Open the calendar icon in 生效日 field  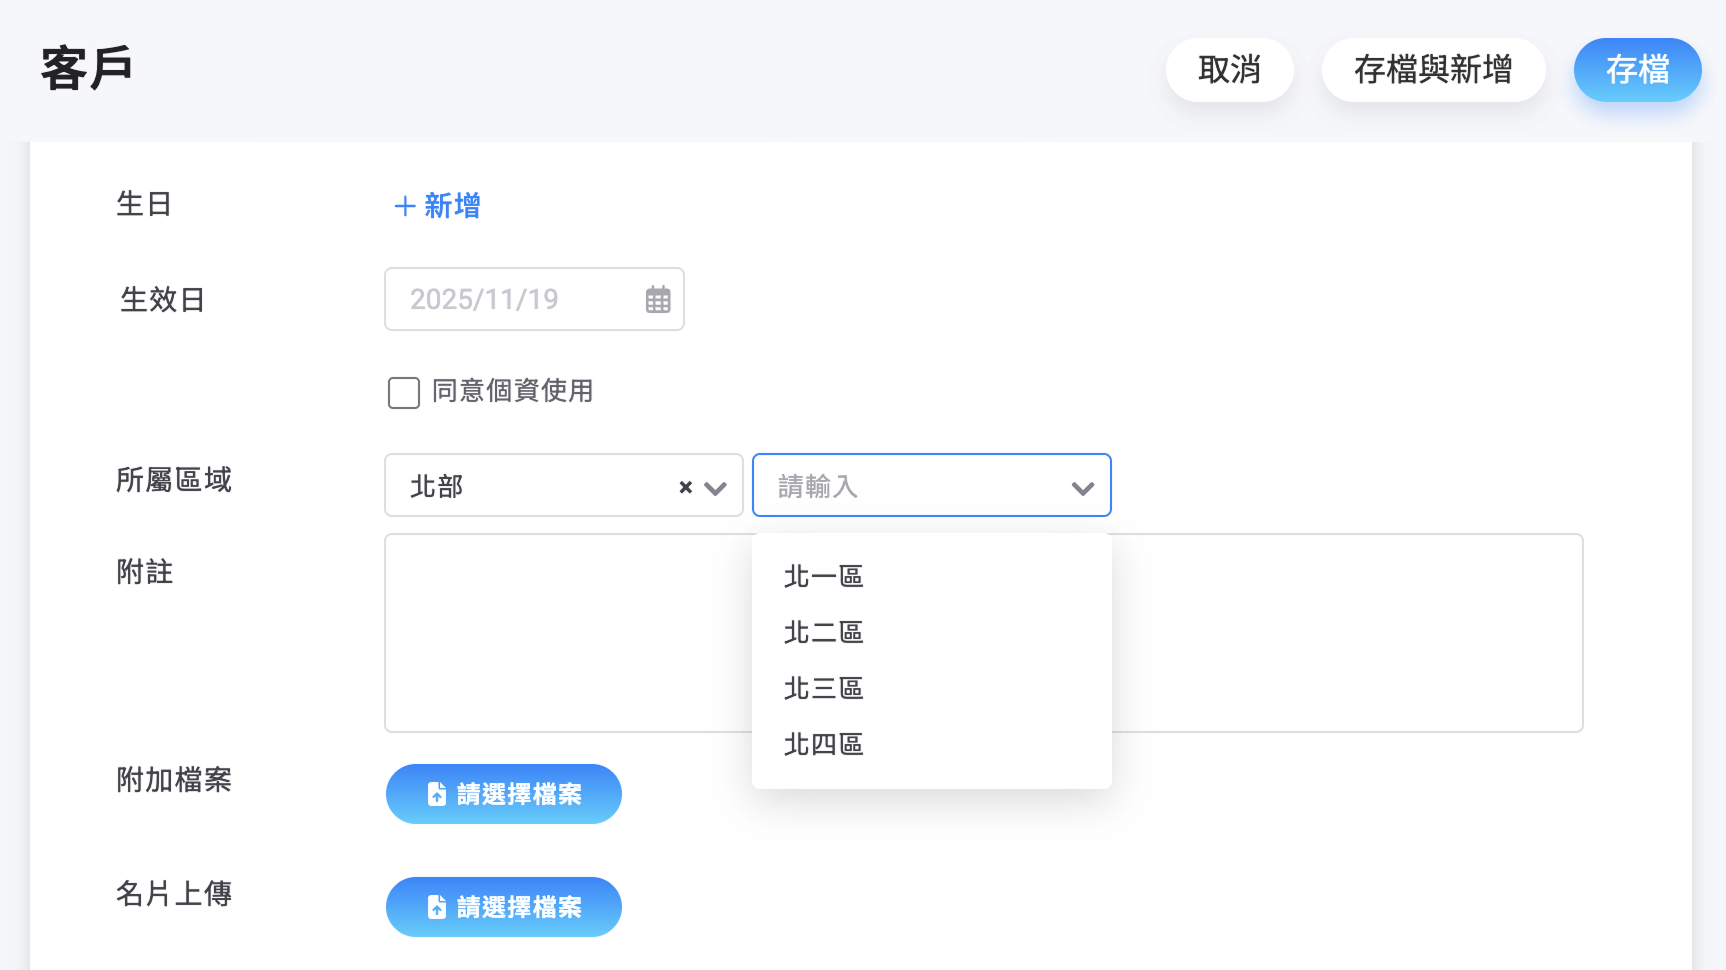click(x=657, y=299)
